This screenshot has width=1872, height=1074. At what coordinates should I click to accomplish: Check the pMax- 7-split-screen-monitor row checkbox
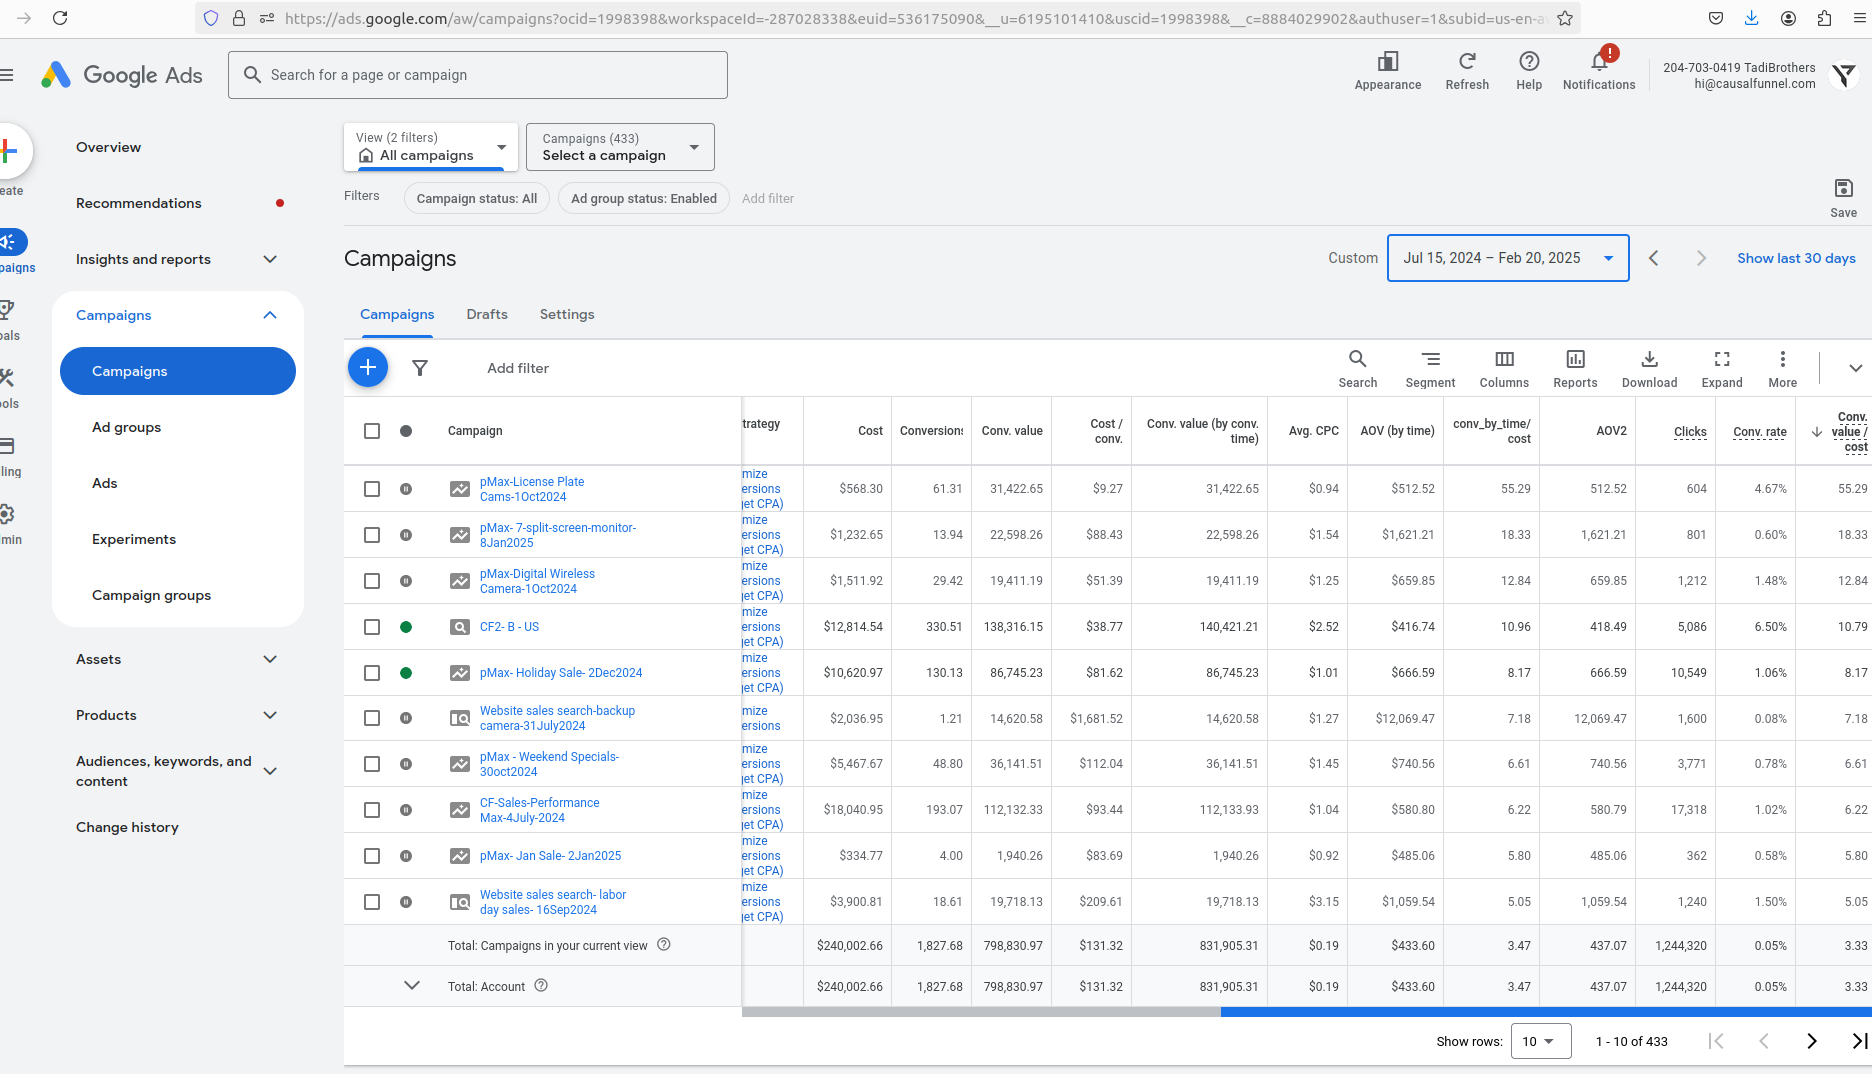[x=372, y=535]
